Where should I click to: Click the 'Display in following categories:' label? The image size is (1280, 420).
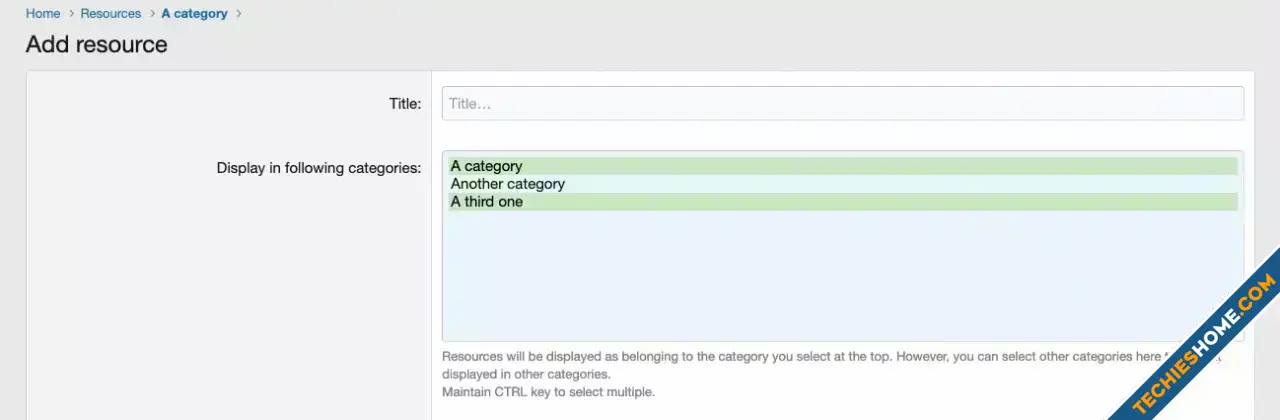click(x=319, y=168)
